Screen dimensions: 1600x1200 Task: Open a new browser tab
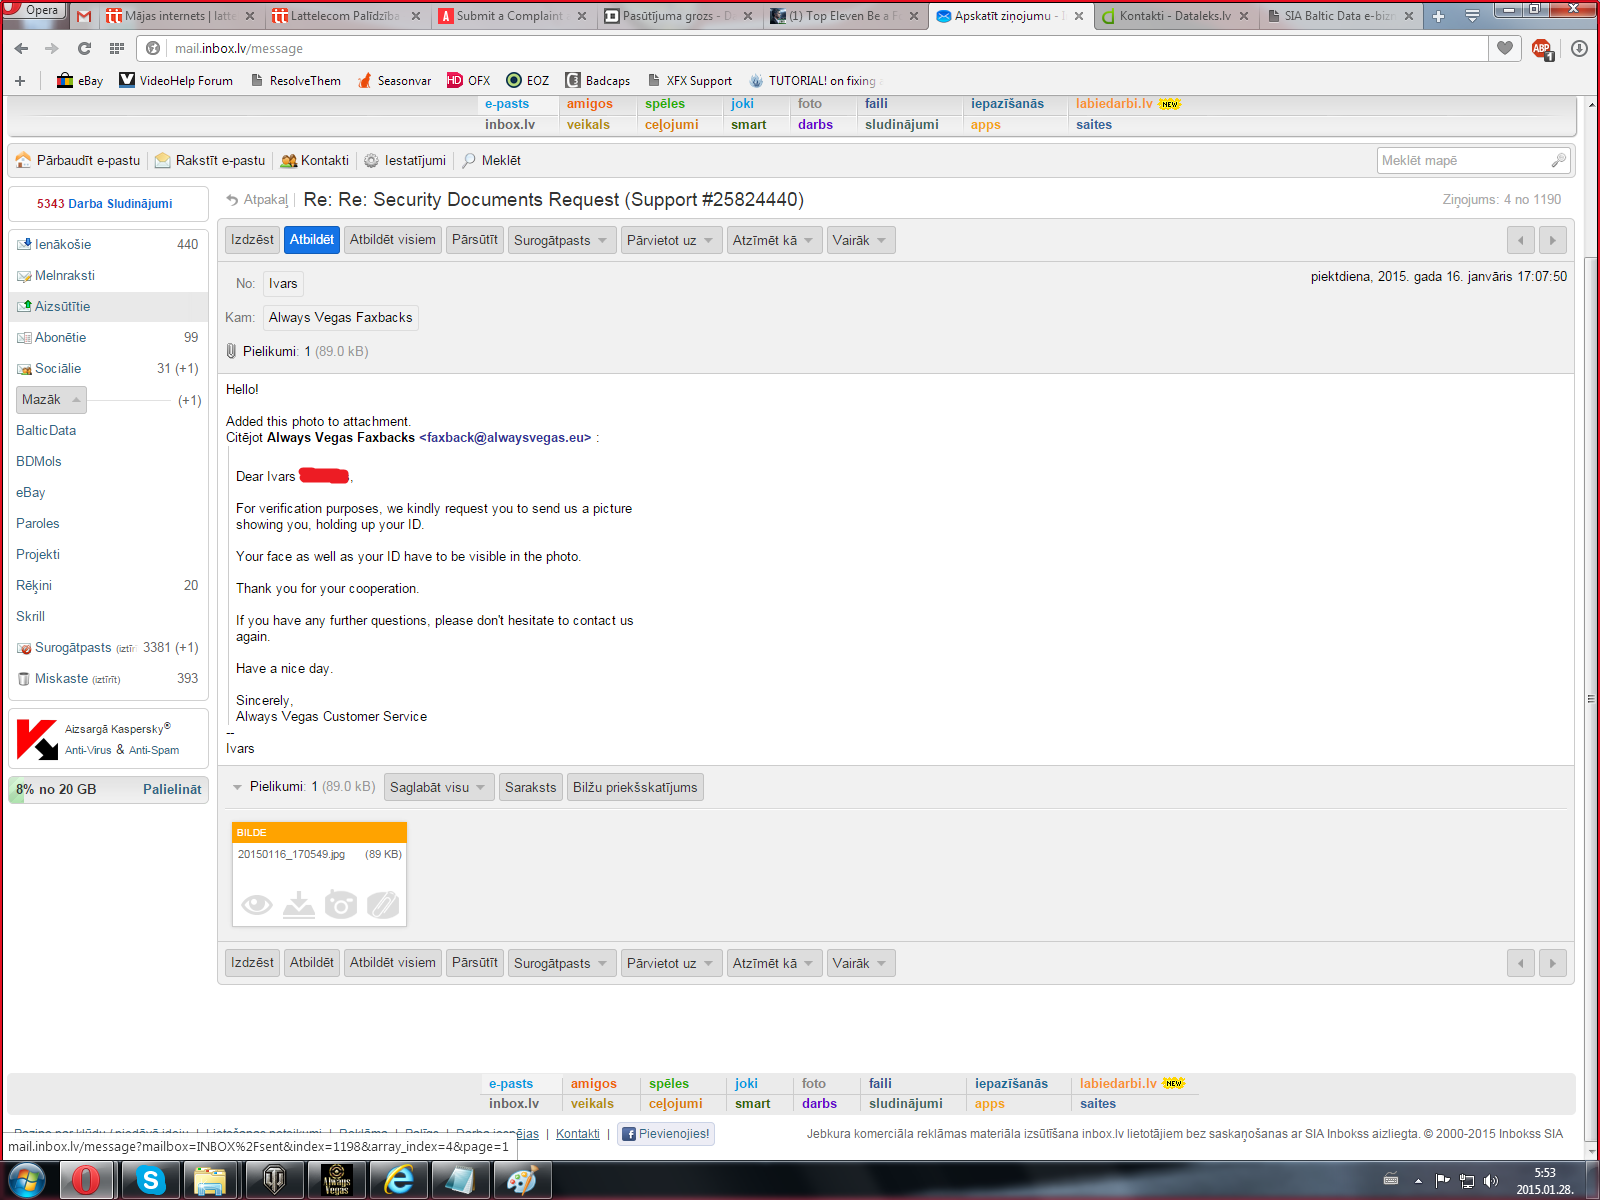[1438, 16]
